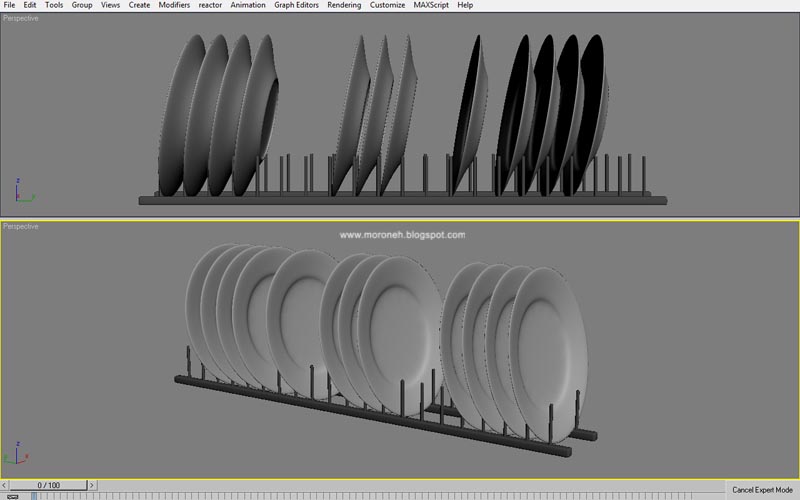Click the highlighted frame 0 marker on track bar
800x500 pixels.
pyautogui.click(x=34, y=496)
